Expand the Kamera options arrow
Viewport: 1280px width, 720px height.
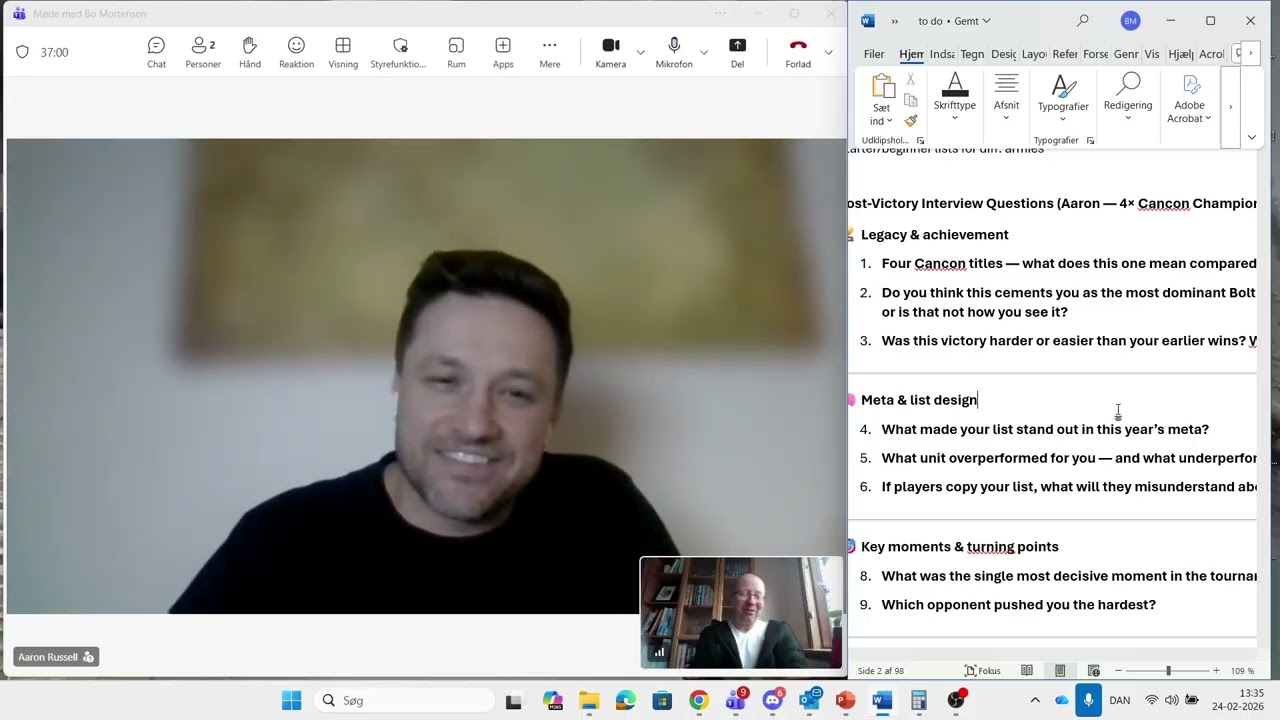(640, 52)
